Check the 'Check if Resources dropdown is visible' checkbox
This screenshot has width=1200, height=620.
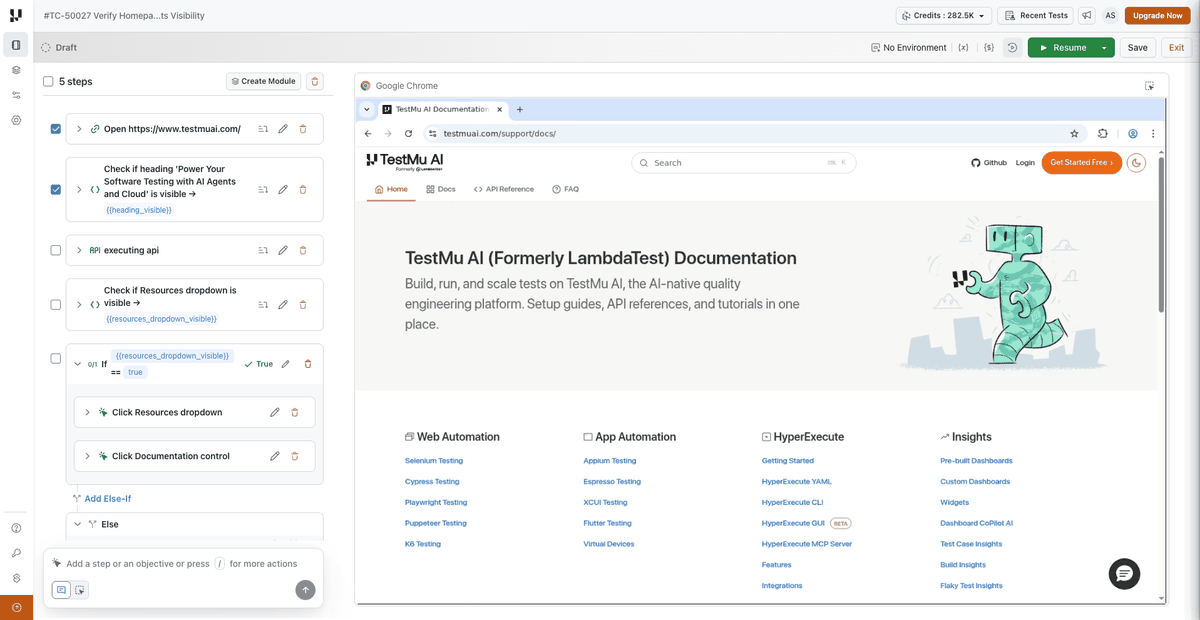coord(56,304)
